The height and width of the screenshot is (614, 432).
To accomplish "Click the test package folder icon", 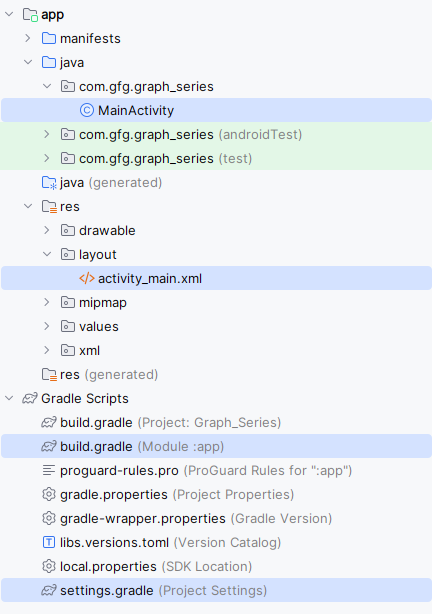I will [68, 158].
